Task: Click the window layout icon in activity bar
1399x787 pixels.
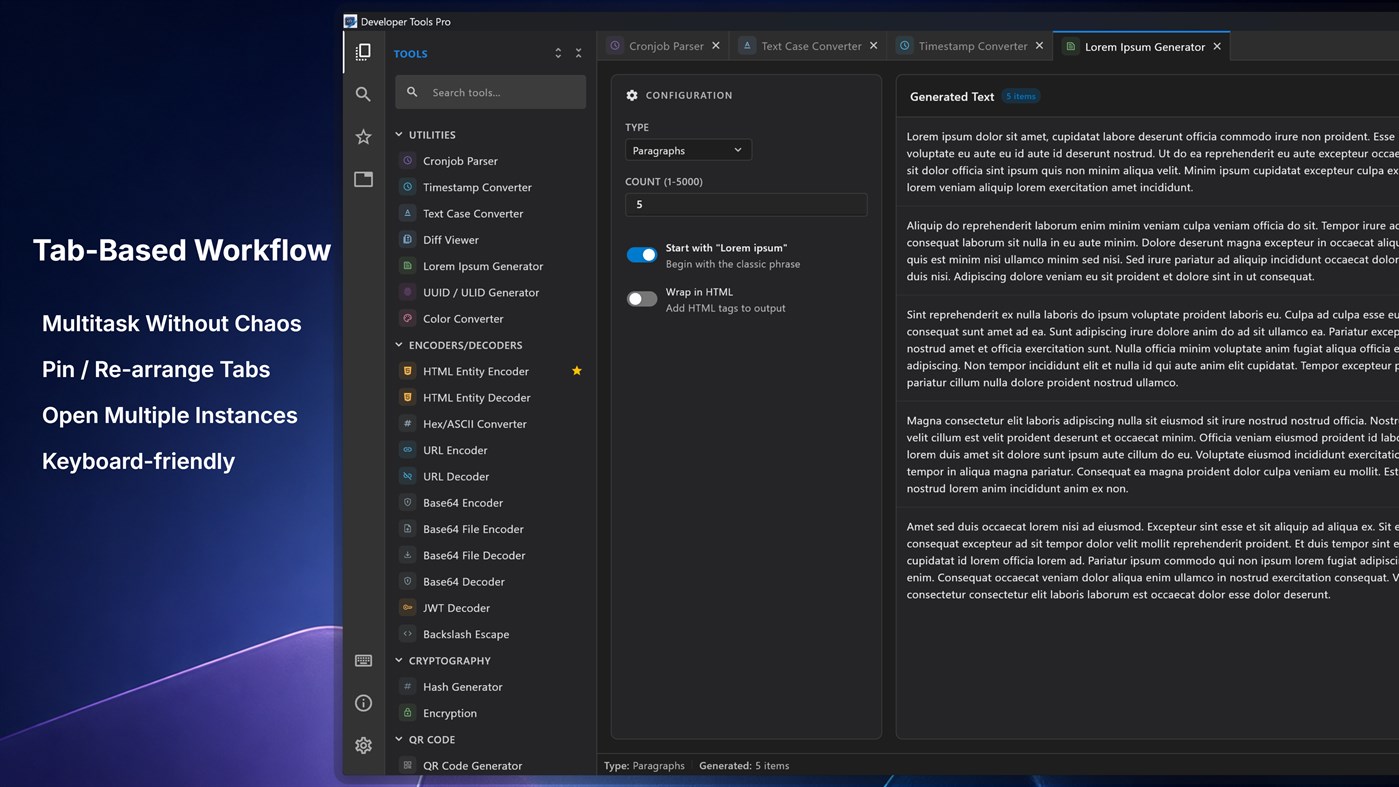Action: click(363, 179)
